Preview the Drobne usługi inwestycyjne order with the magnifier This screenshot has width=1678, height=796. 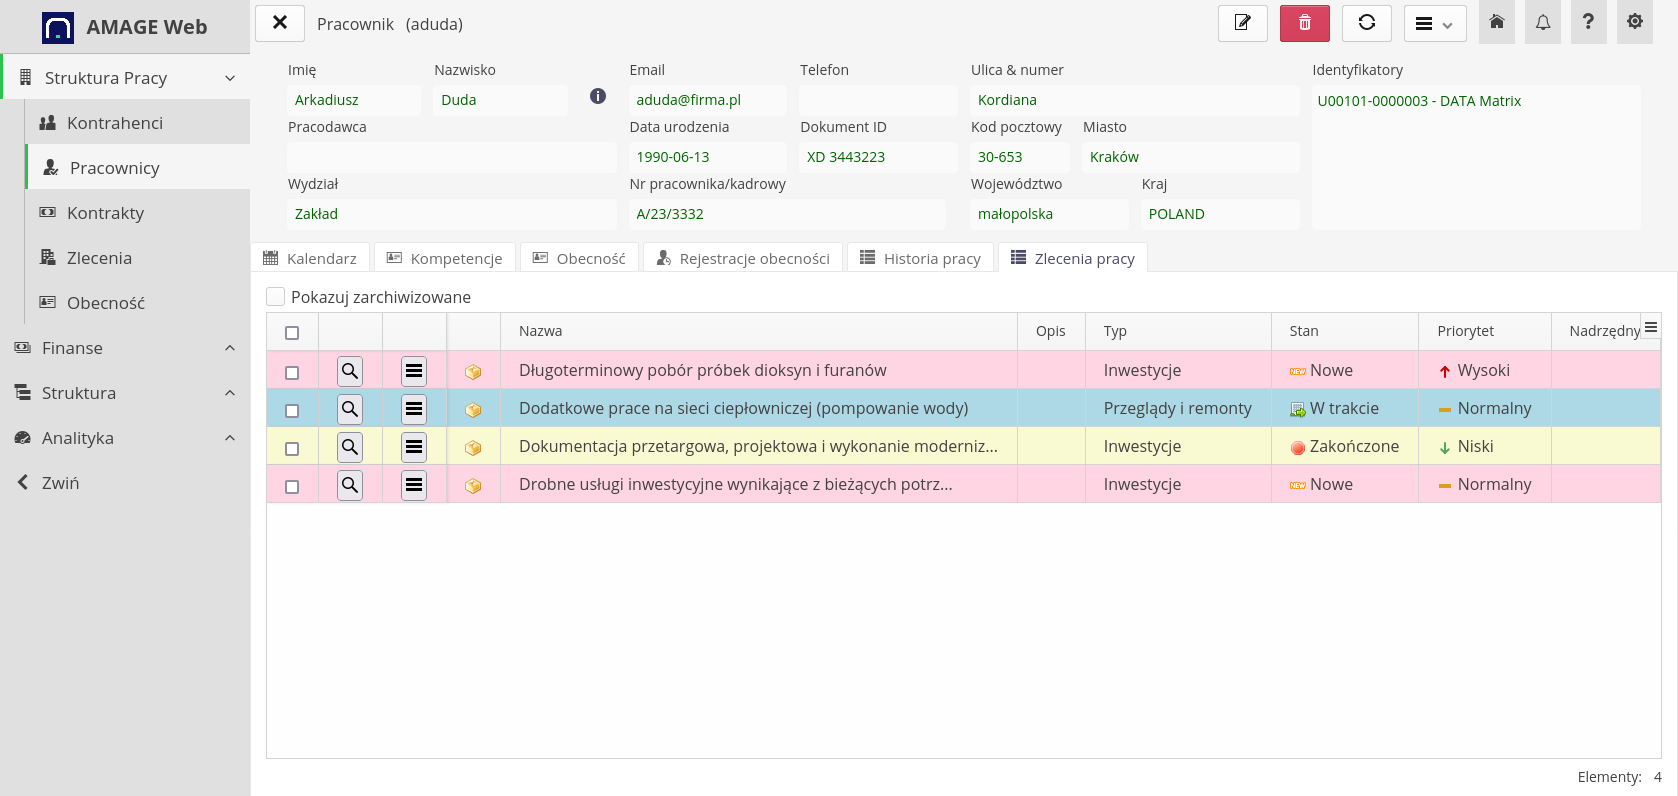[x=350, y=485]
